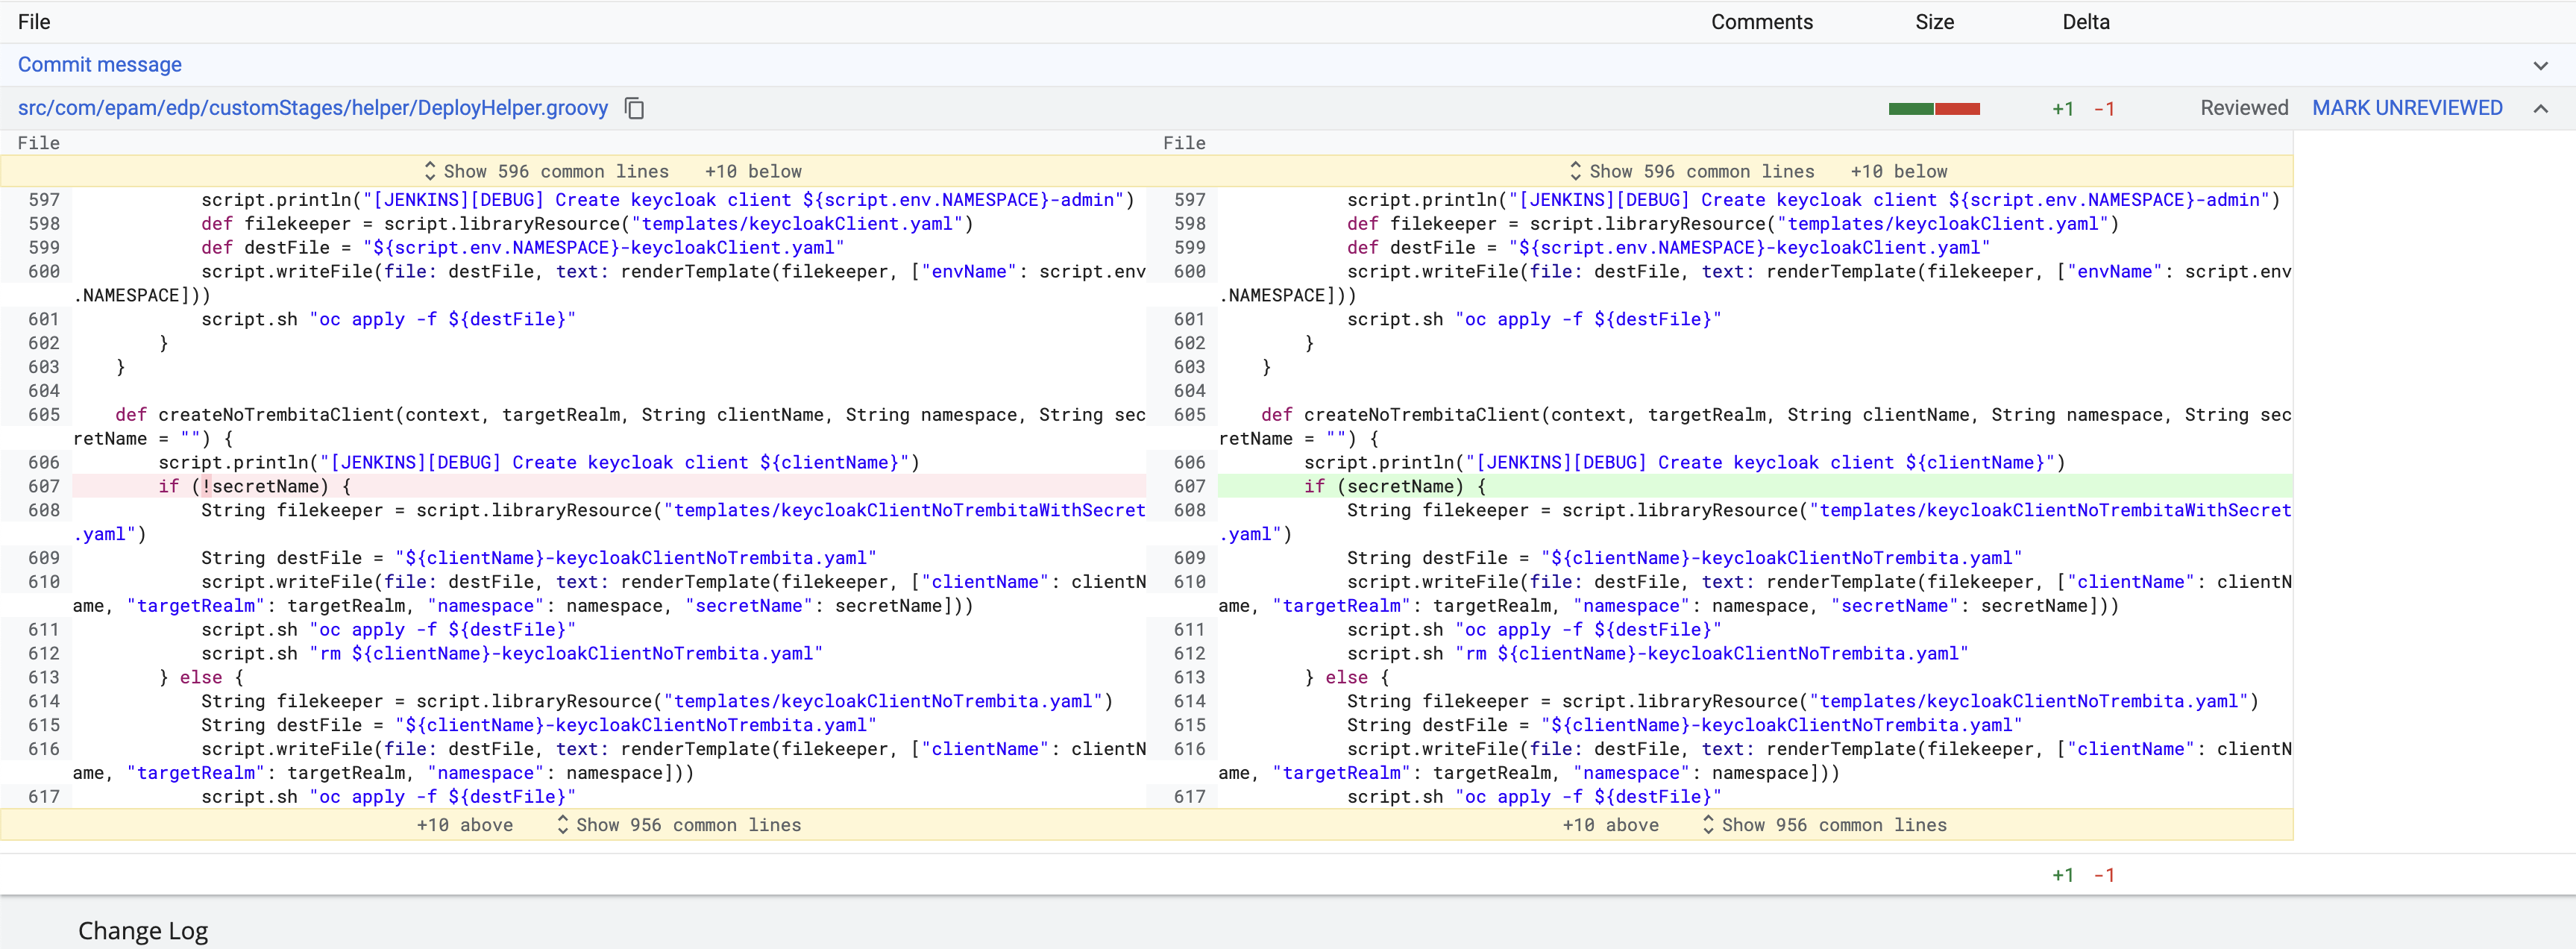This screenshot has height=949, width=2576.
Task: Show 596 common lines on right side
Action: point(1692,171)
